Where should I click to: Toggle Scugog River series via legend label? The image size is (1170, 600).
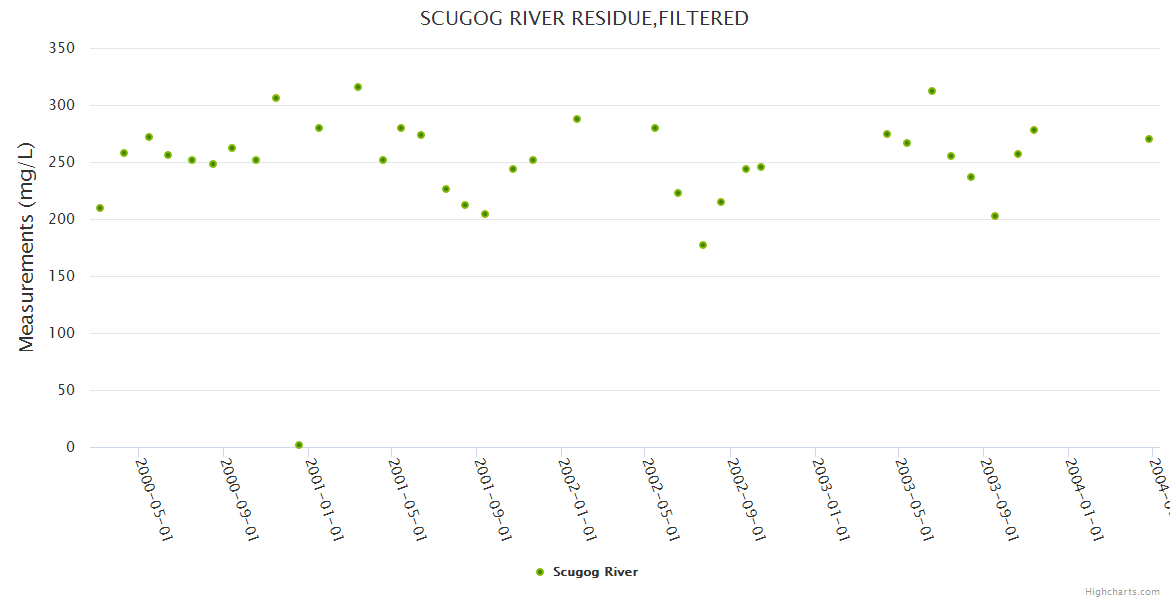point(595,572)
